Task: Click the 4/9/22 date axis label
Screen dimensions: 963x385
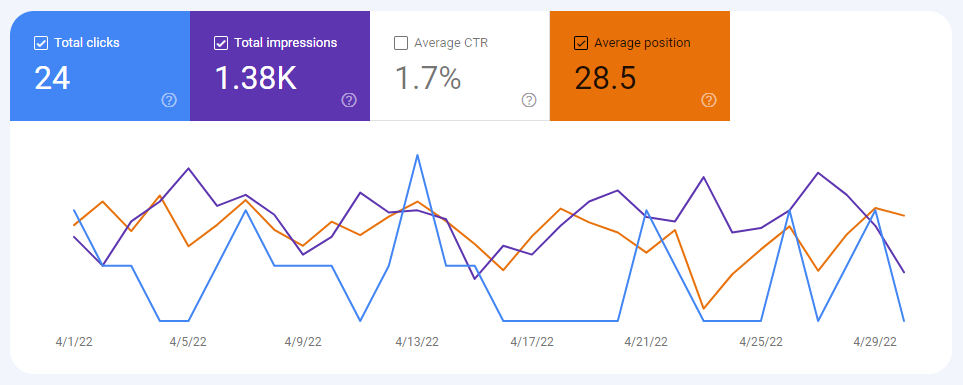Action: (x=303, y=342)
